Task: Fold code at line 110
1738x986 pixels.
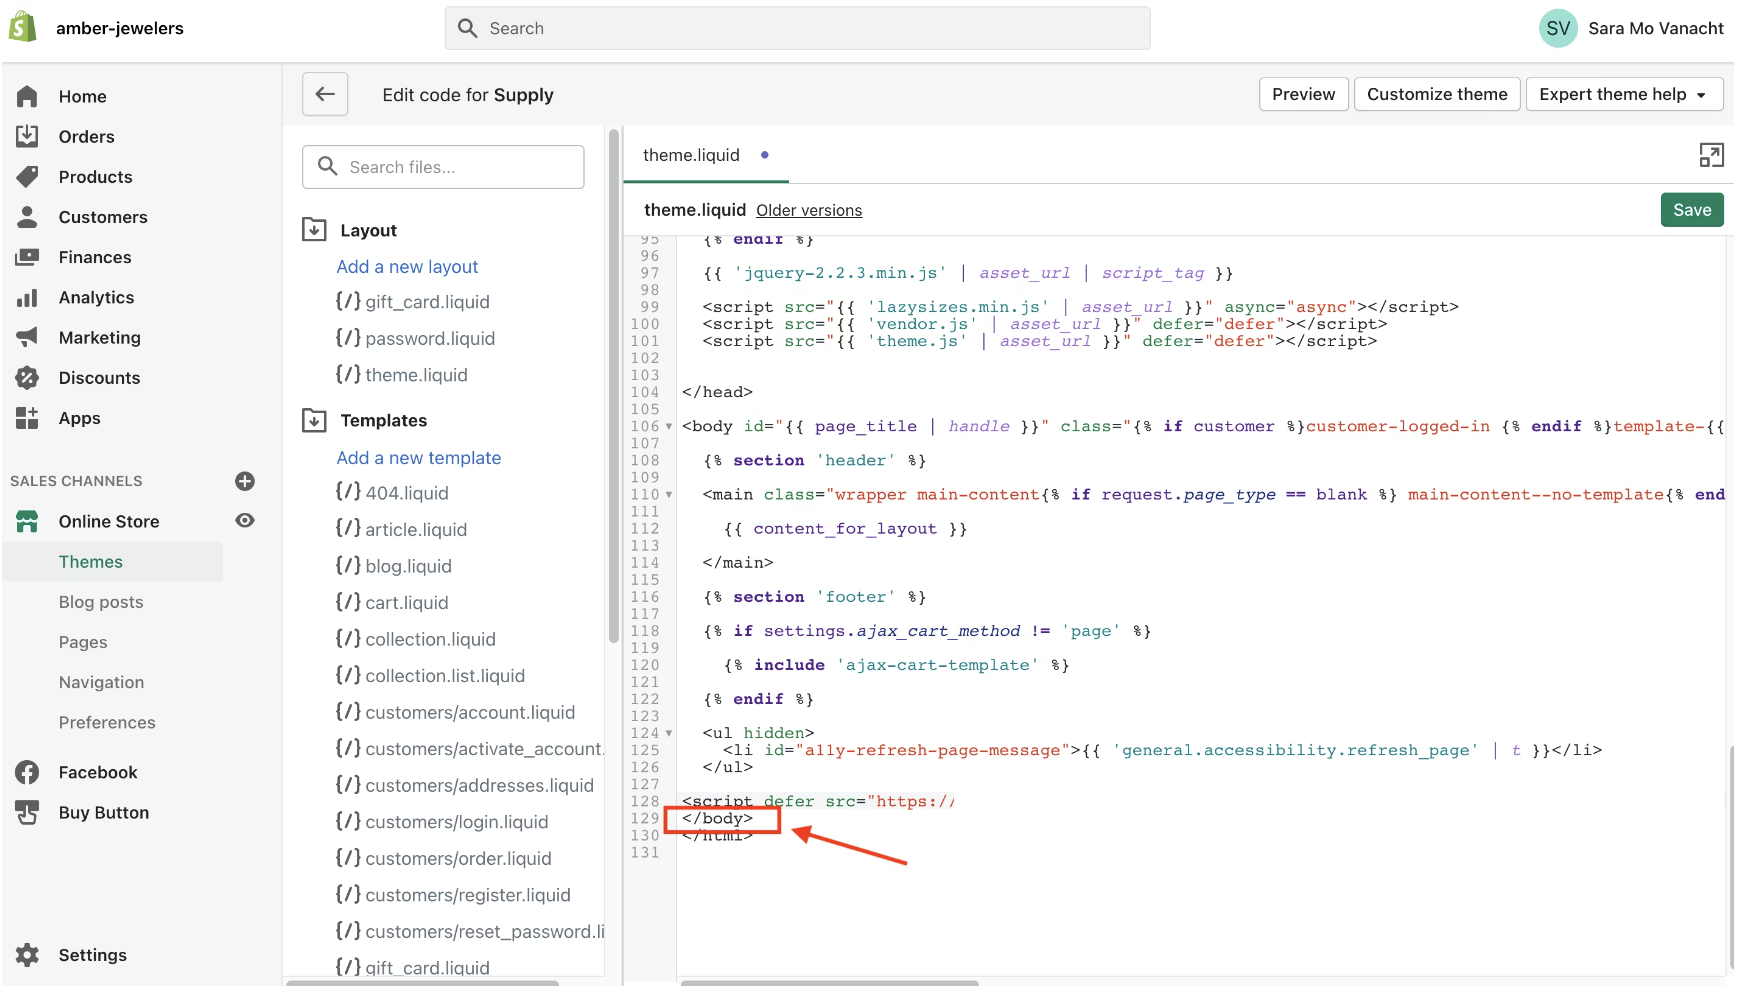Action: pyautogui.click(x=669, y=495)
